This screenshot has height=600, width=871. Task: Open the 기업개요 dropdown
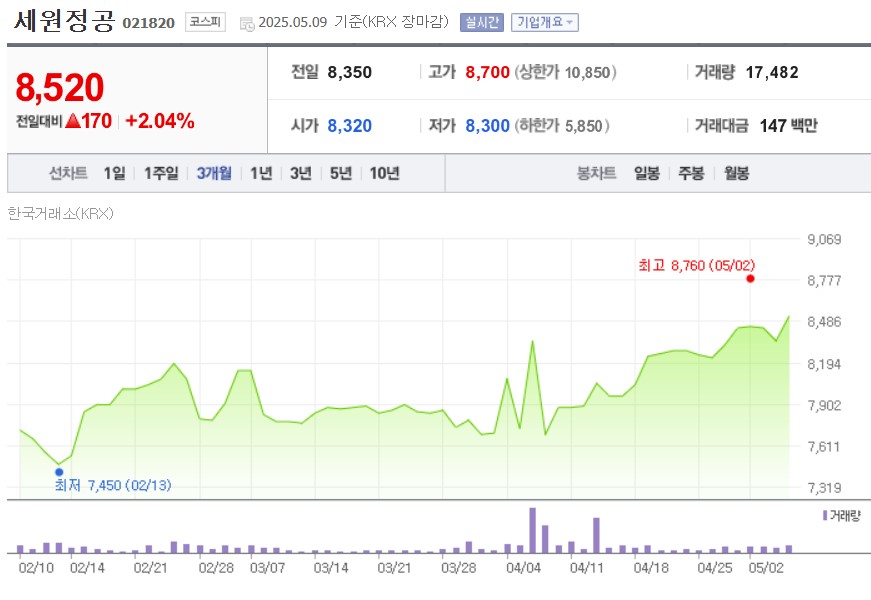tap(544, 22)
